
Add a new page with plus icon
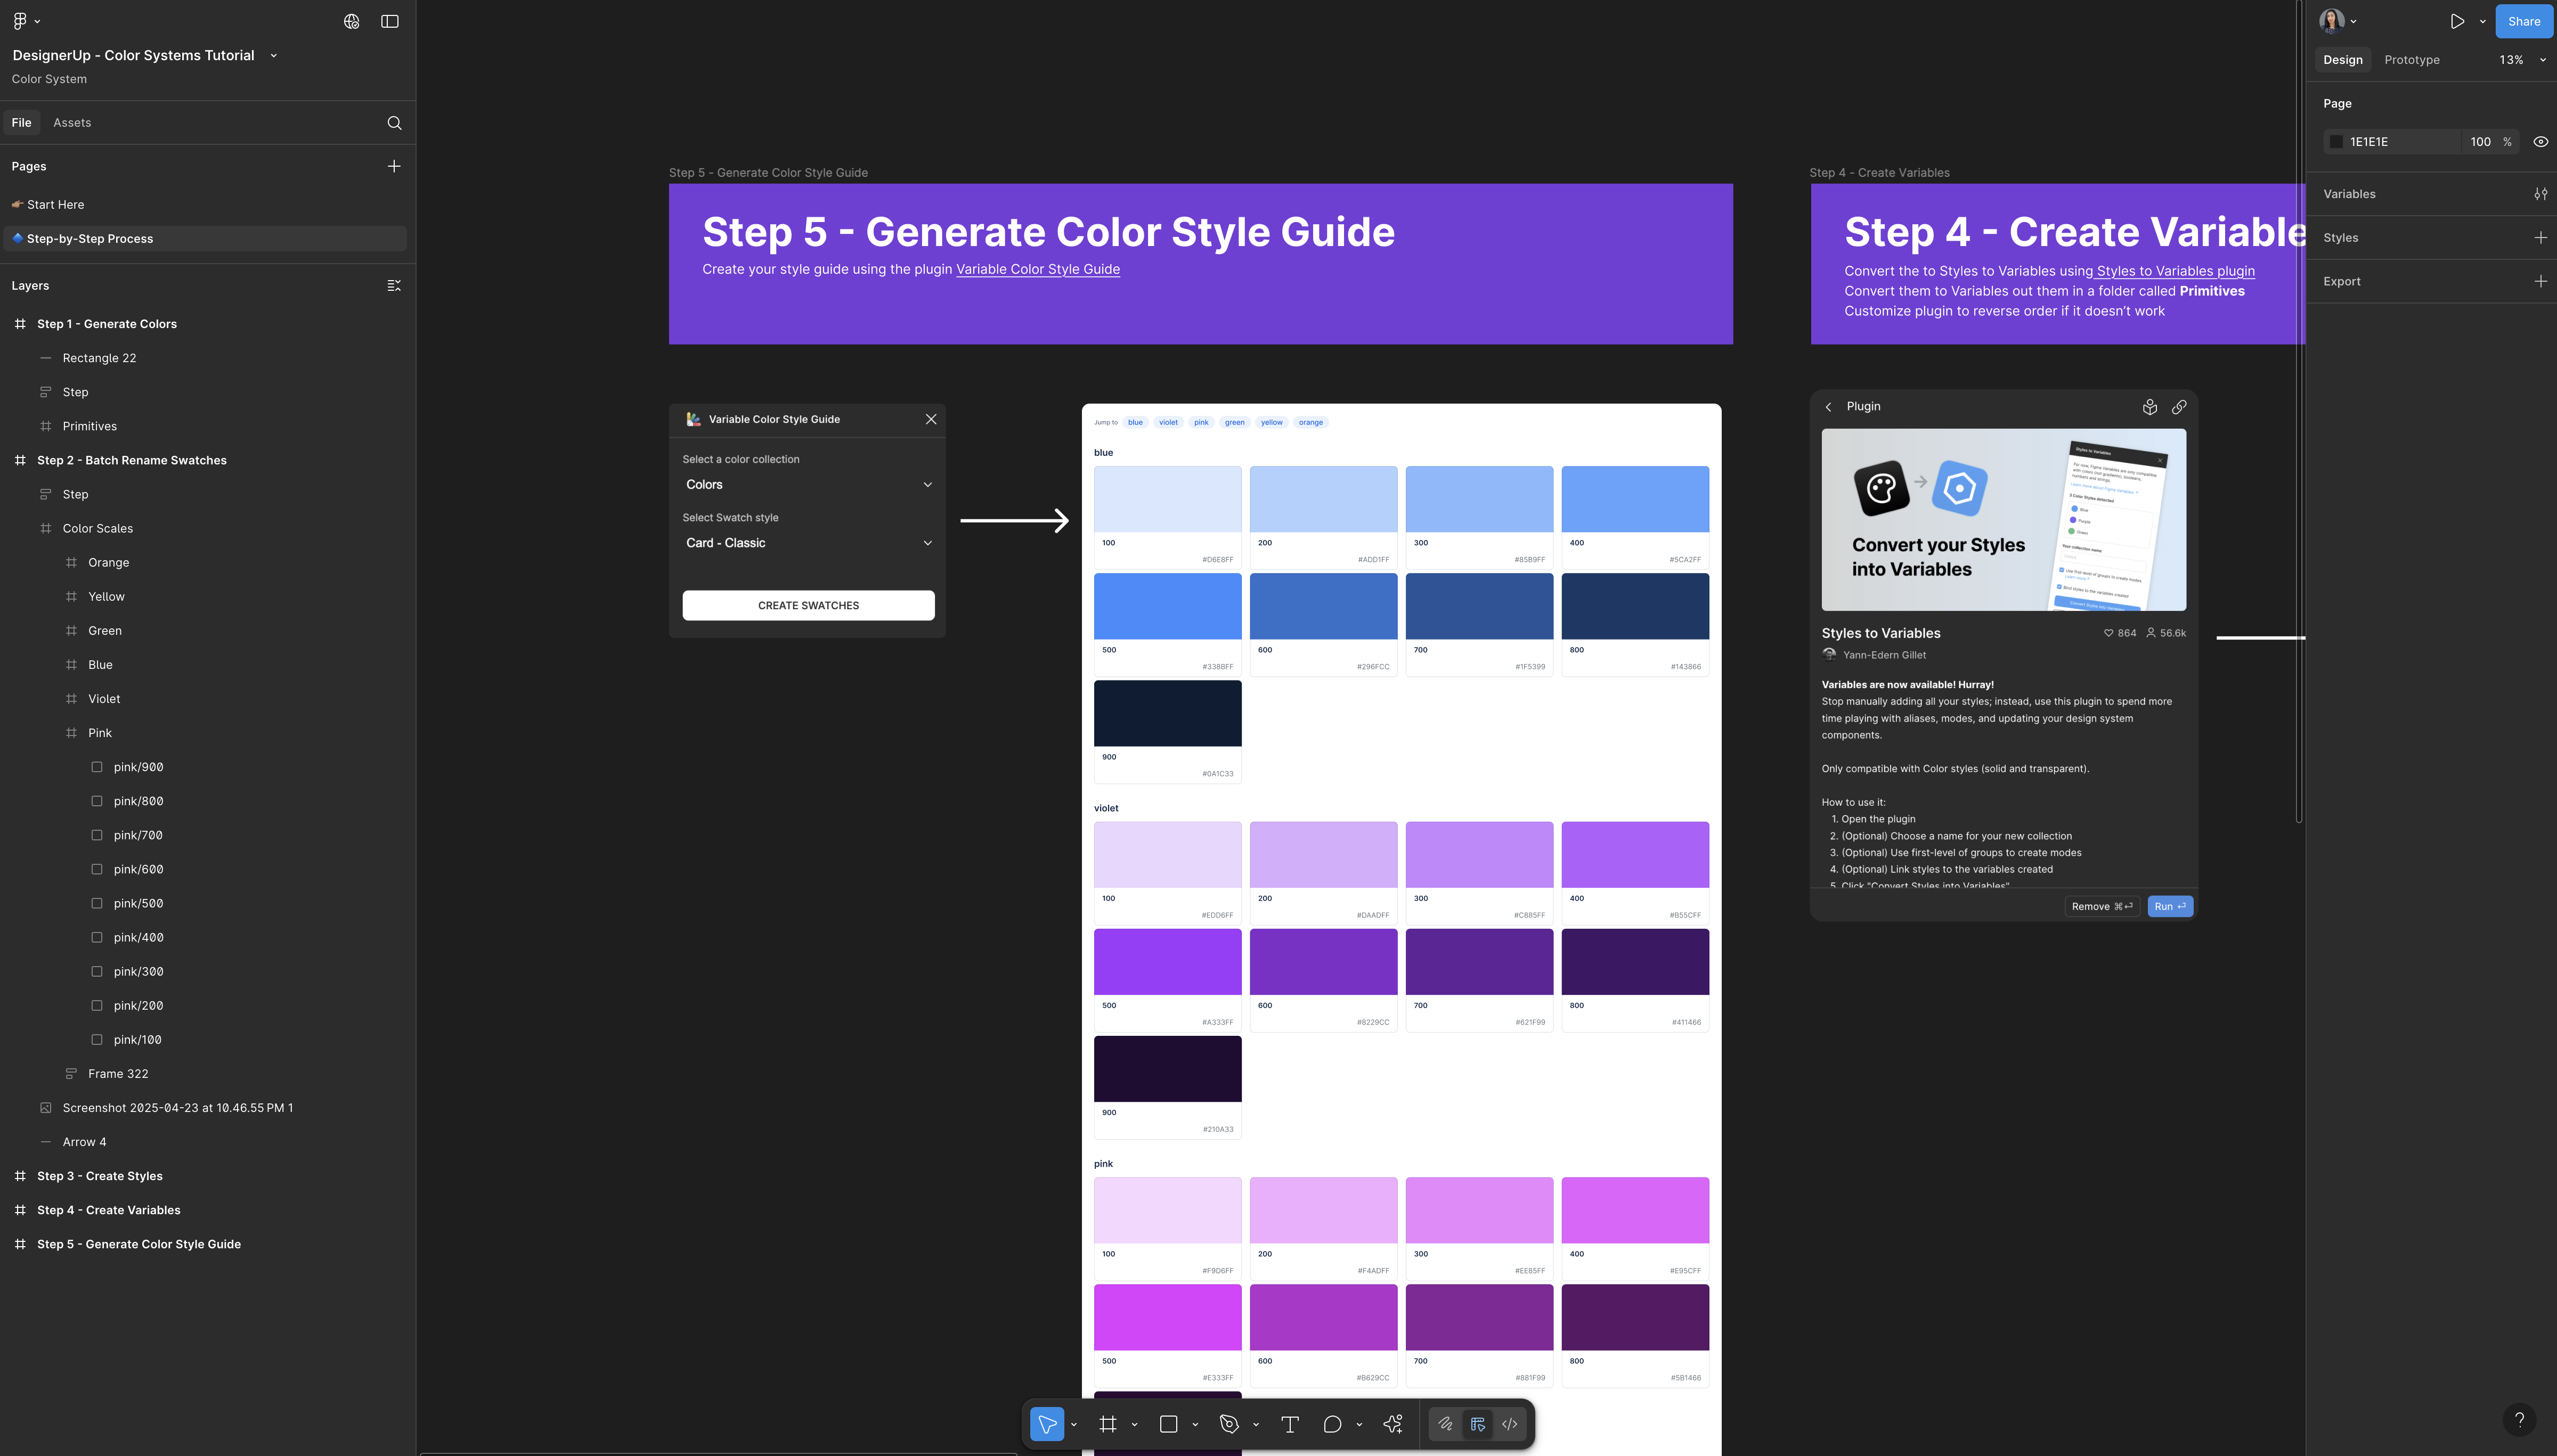click(x=394, y=166)
